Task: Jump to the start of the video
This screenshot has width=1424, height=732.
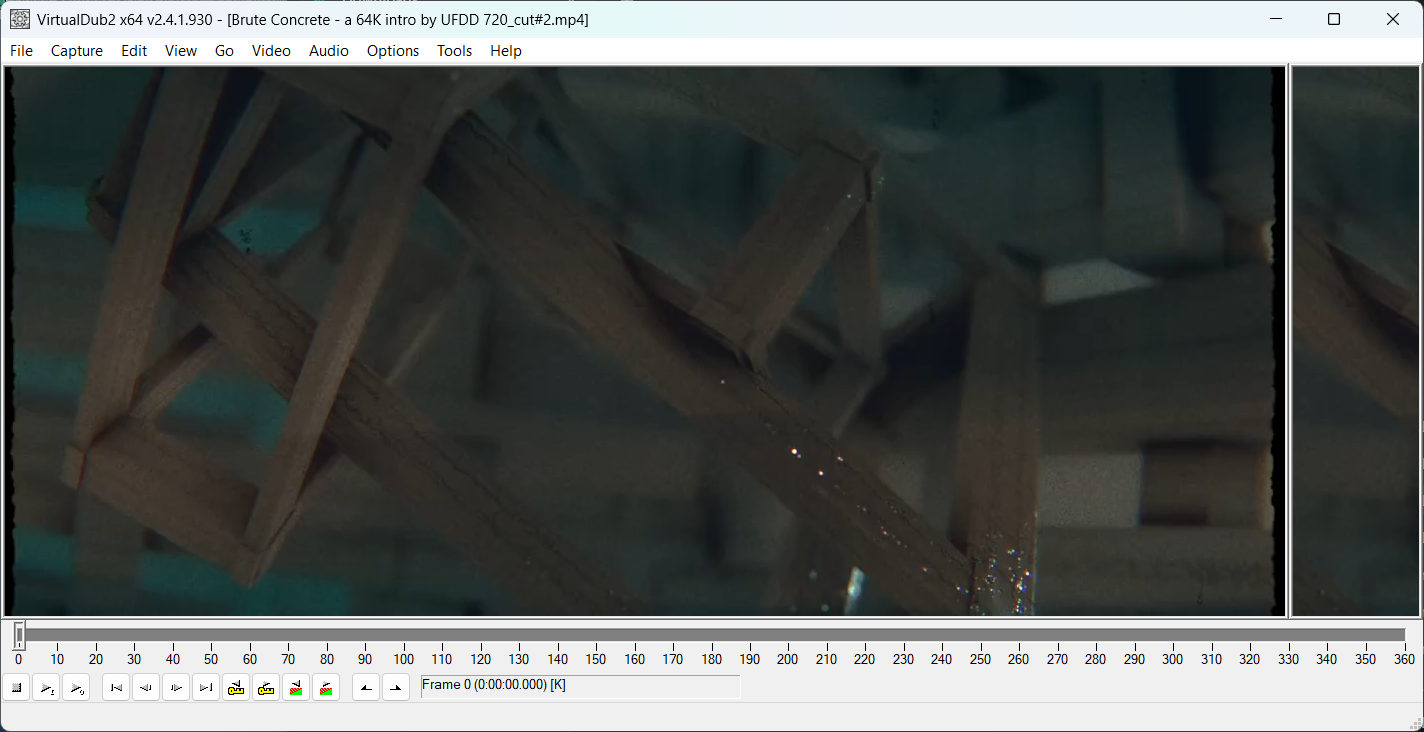Action: [x=116, y=687]
